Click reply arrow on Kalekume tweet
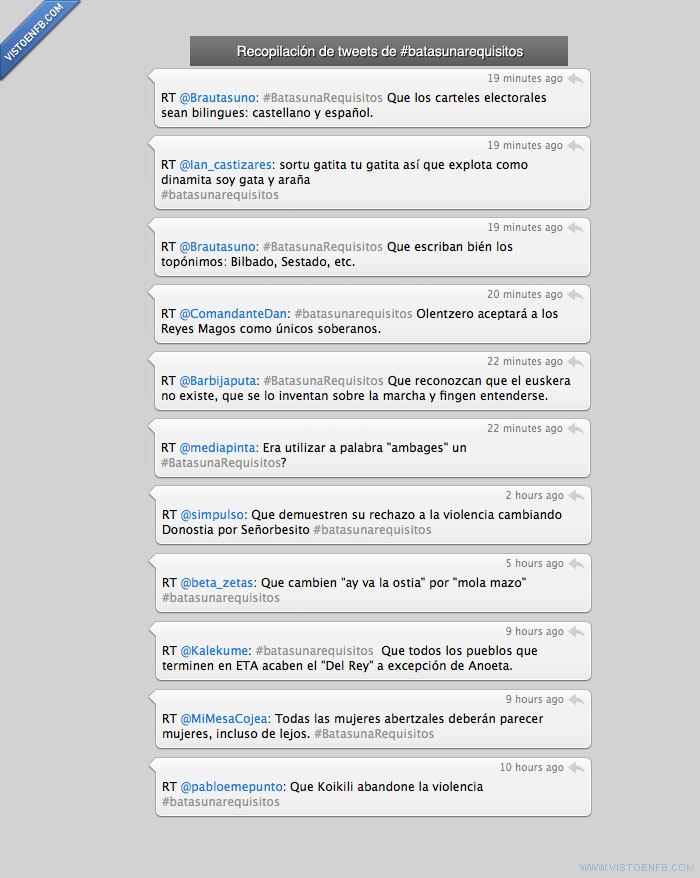Screen dimensions: 700x878 click(x=576, y=632)
